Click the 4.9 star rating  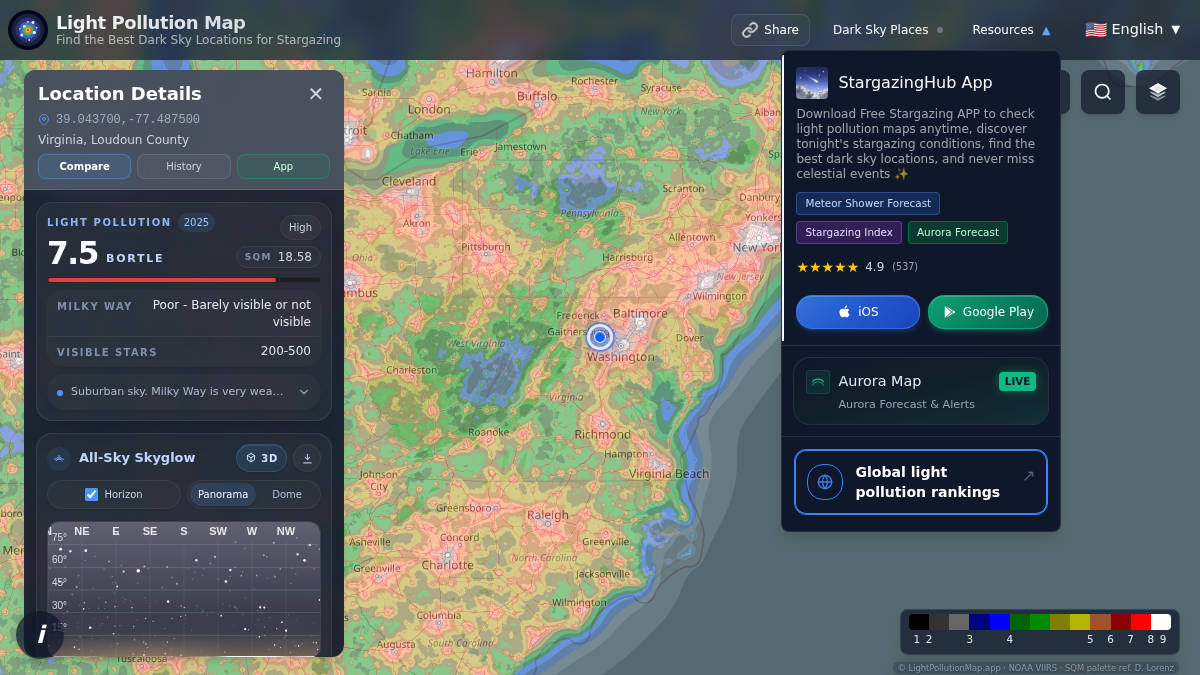point(857,267)
